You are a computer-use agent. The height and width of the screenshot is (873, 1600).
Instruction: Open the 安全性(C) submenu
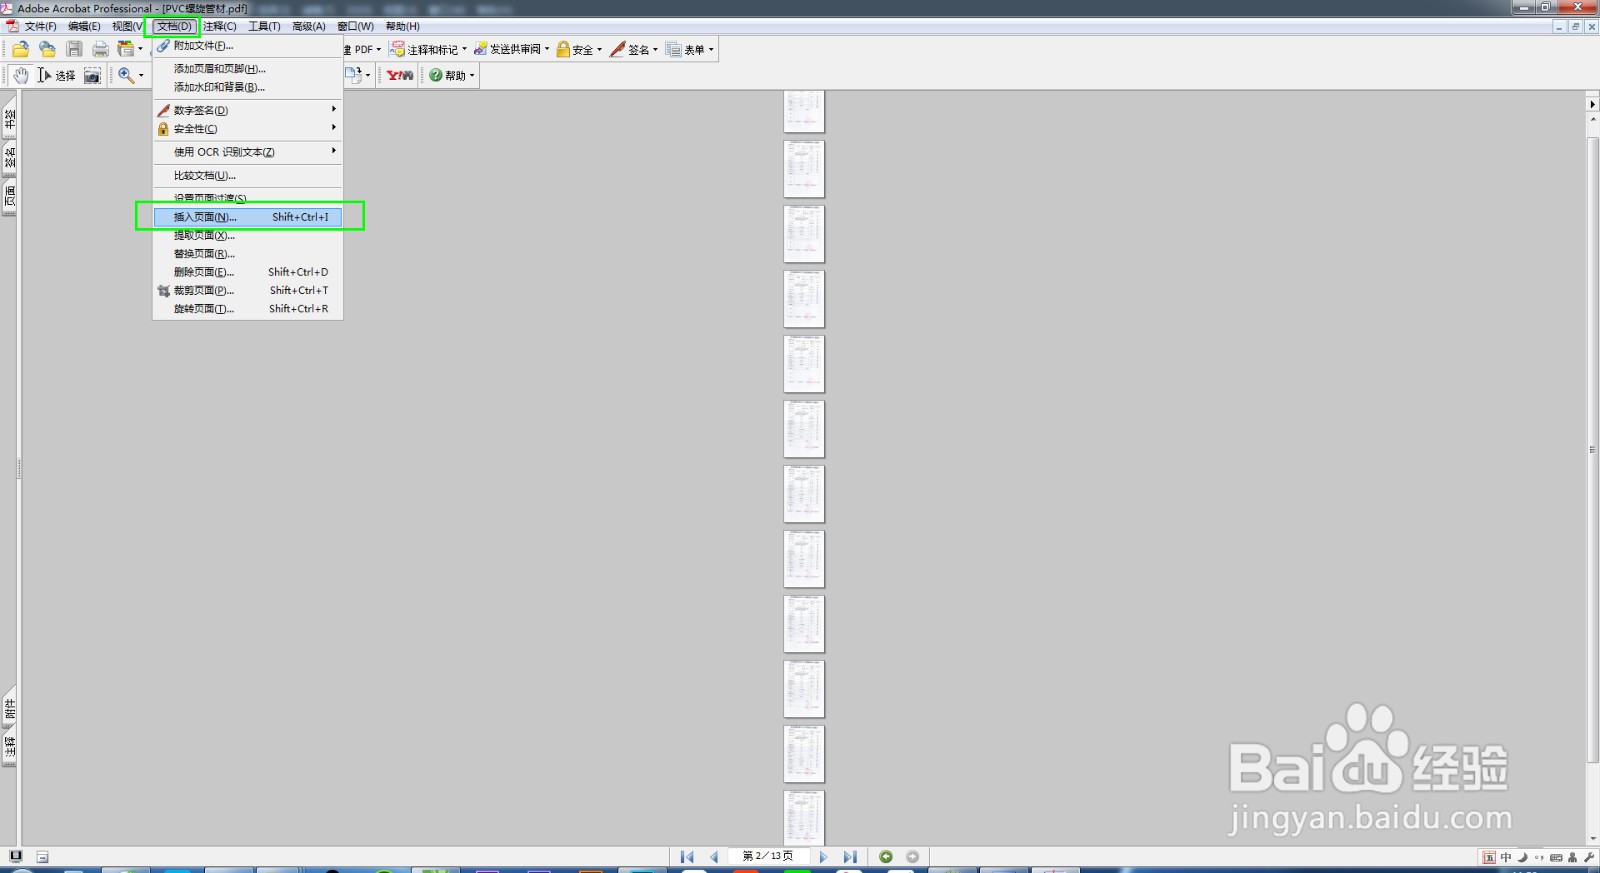pos(247,129)
